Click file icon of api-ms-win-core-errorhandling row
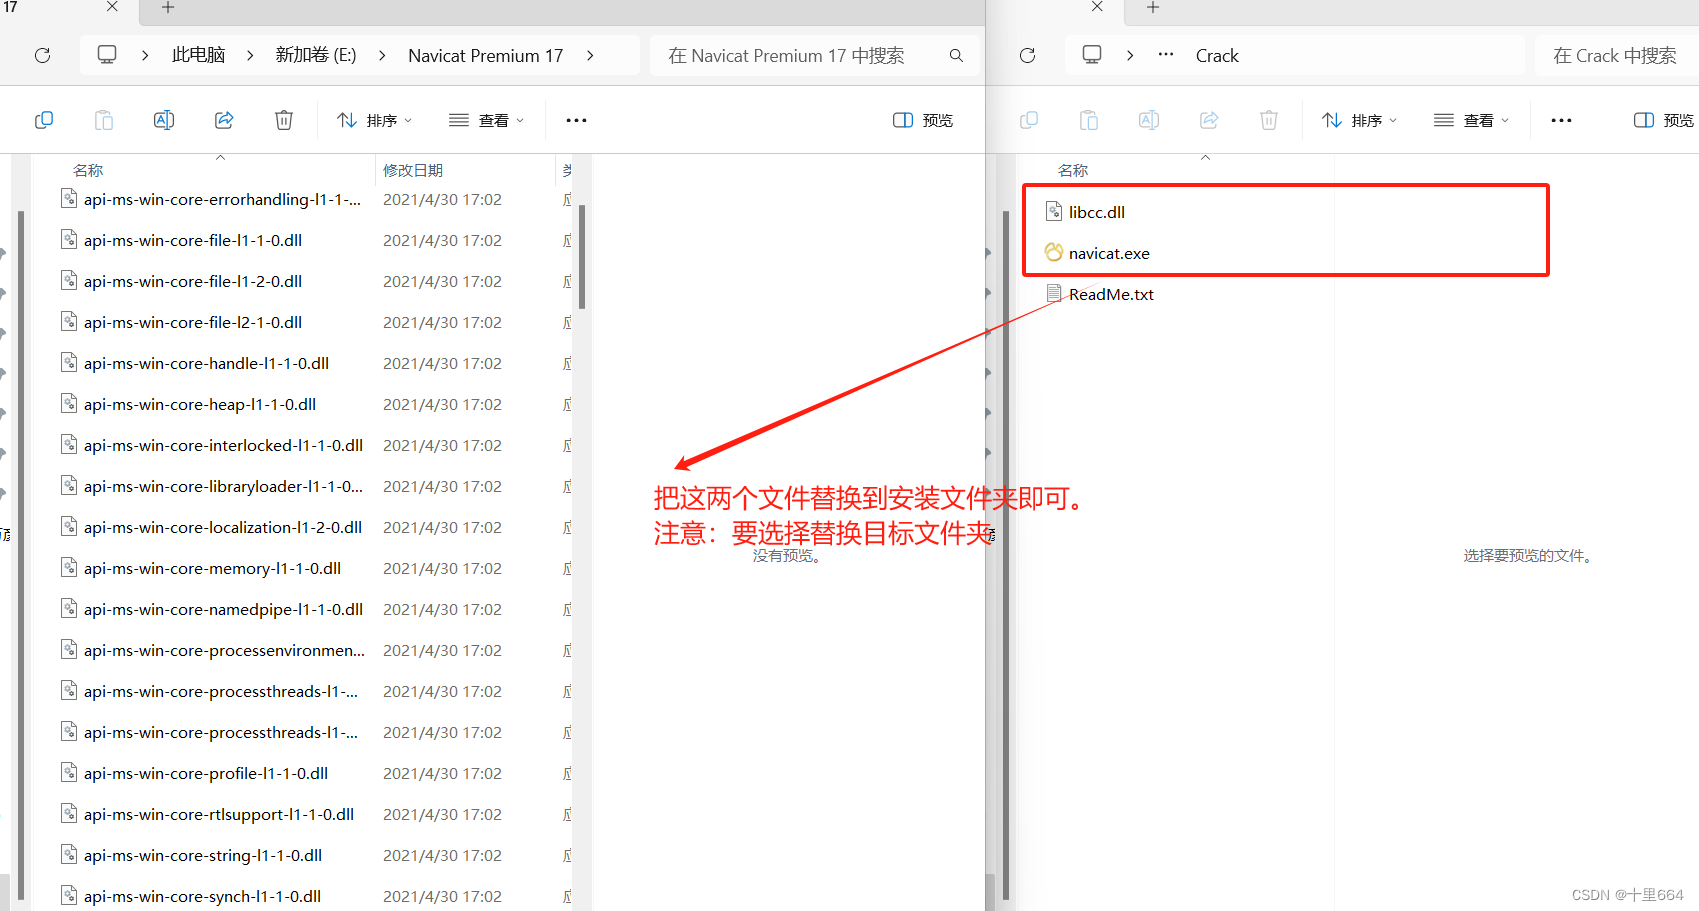This screenshot has width=1699, height=911. pyautogui.click(x=69, y=198)
